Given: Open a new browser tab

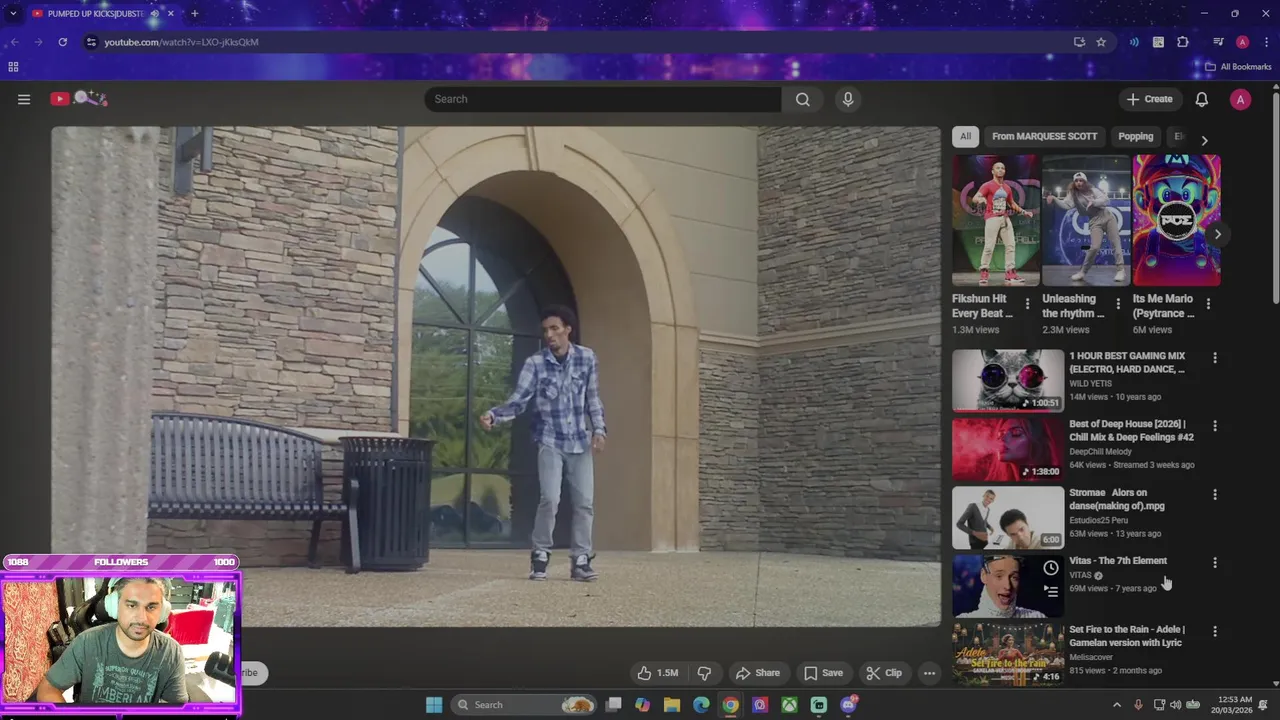Looking at the screenshot, I should [x=194, y=14].
